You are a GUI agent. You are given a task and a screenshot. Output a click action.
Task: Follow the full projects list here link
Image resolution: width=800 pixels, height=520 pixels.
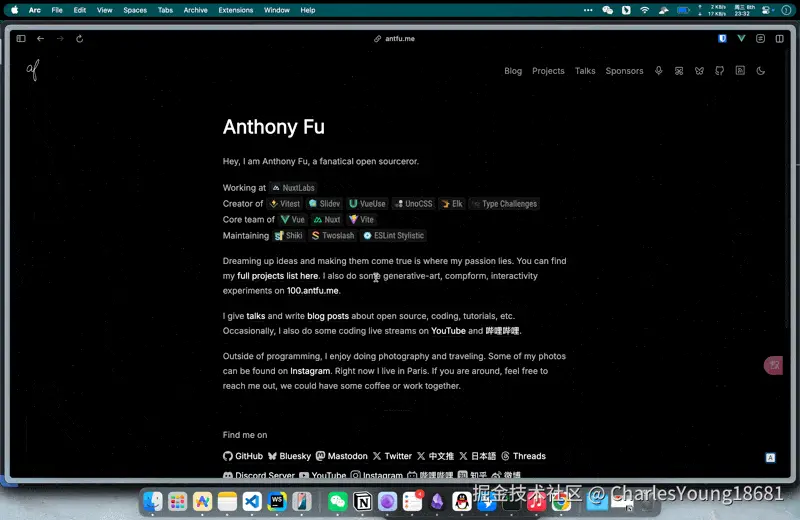pyautogui.click(x=278, y=276)
